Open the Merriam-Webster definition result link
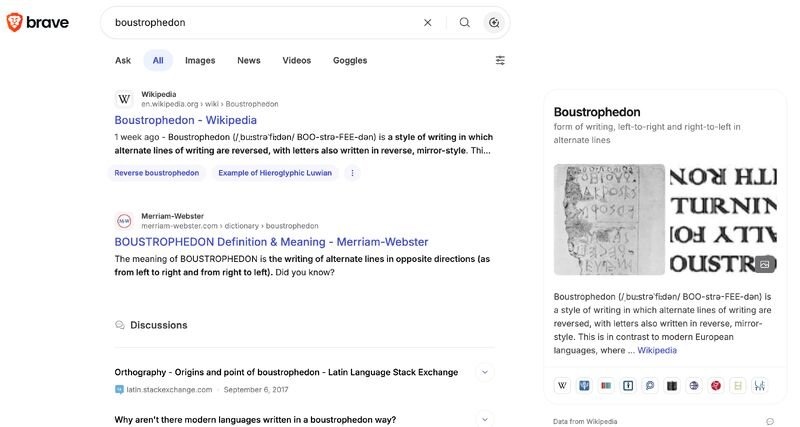The width and height of the screenshot is (800, 427). pos(271,242)
